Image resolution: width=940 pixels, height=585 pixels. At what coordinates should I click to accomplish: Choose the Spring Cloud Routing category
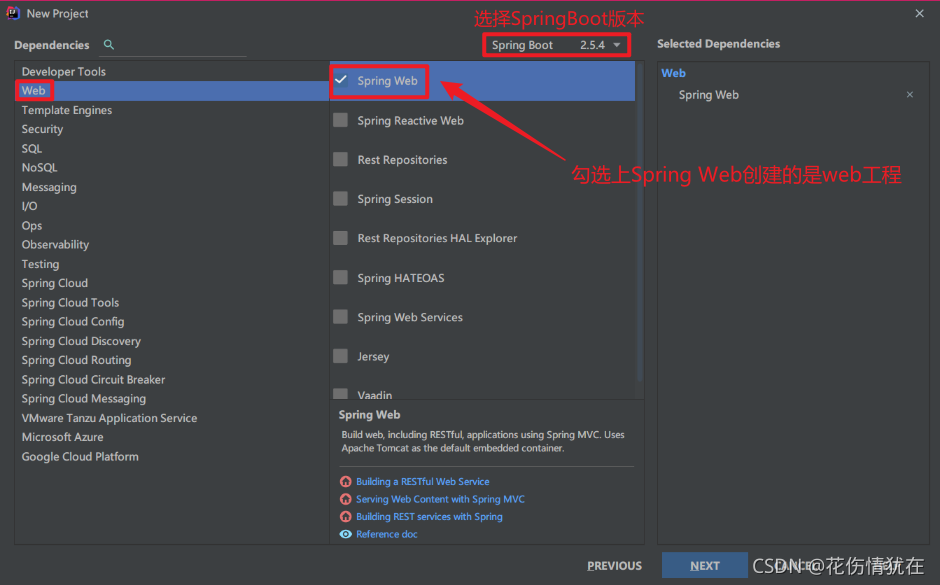click(76, 360)
